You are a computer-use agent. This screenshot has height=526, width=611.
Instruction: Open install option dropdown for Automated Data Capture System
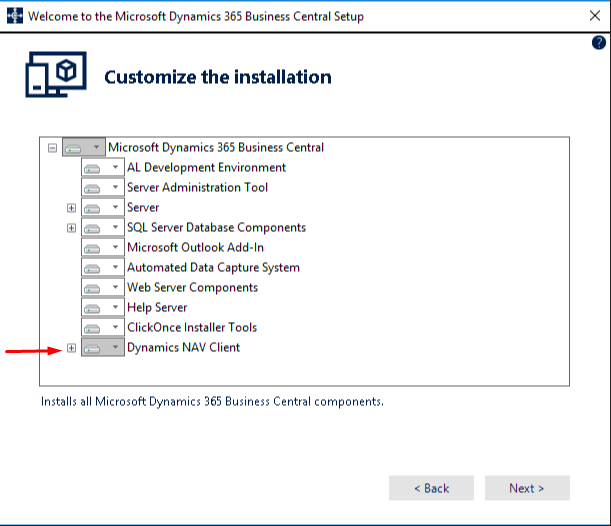tap(103, 268)
